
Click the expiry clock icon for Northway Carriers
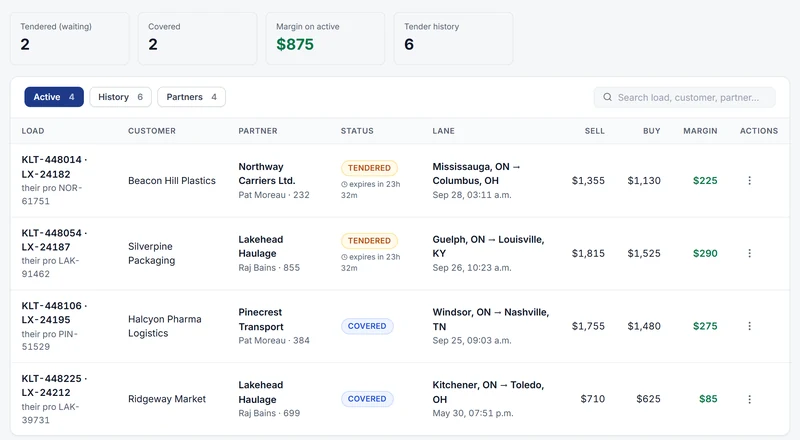[x=344, y=184]
